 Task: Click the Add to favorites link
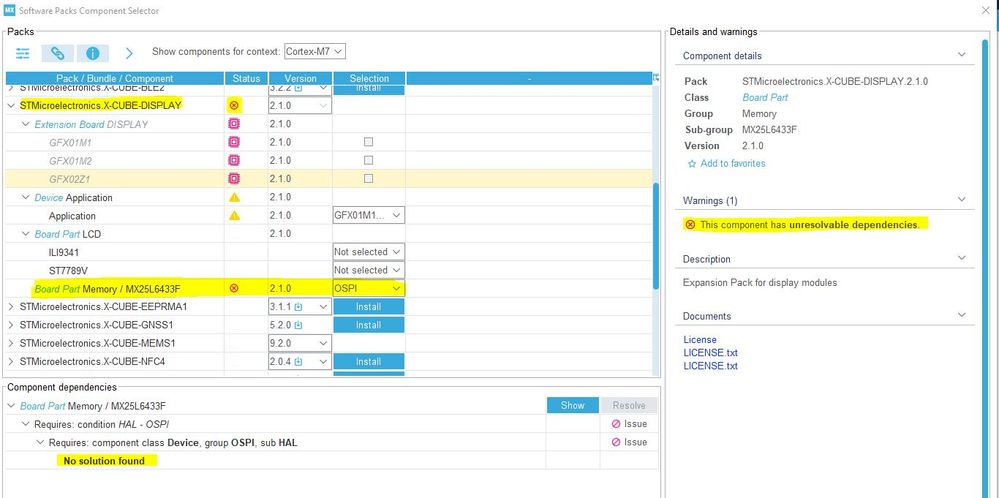[x=733, y=164]
